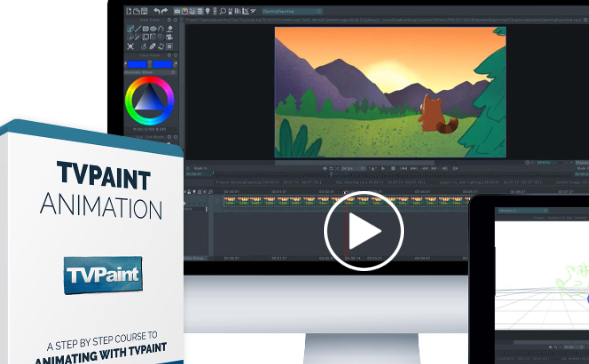Image resolution: width=589 pixels, height=364 pixels.
Task: Click the TVPaint logo on course box
Action: [103, 275]
